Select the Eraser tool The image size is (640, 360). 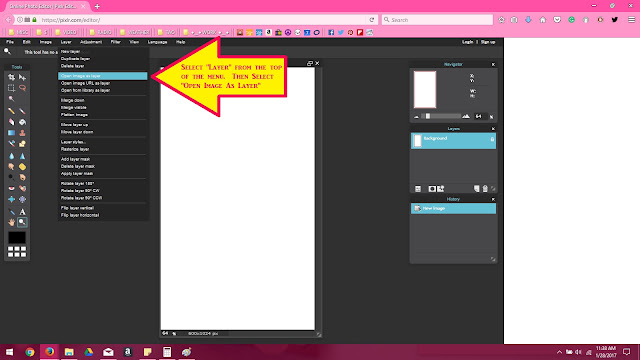(x=11, y=122)
